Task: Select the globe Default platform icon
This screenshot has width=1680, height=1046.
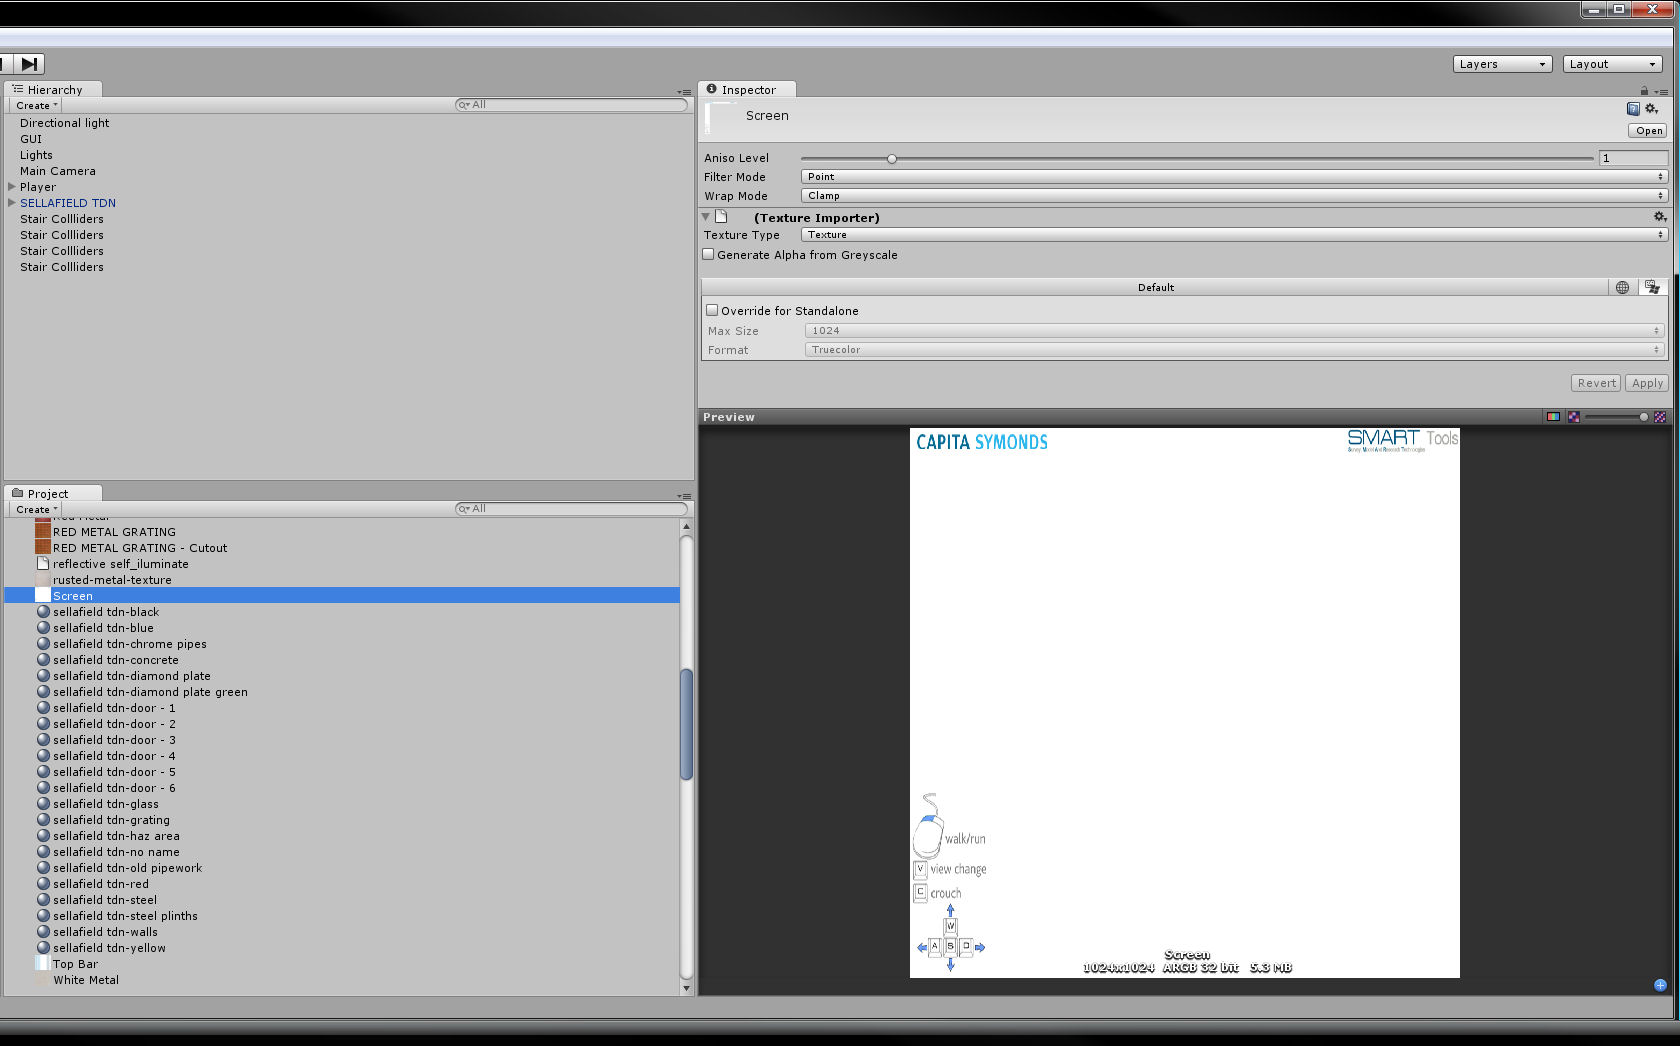Action: pyautogui.click(x=1621, y=287)
